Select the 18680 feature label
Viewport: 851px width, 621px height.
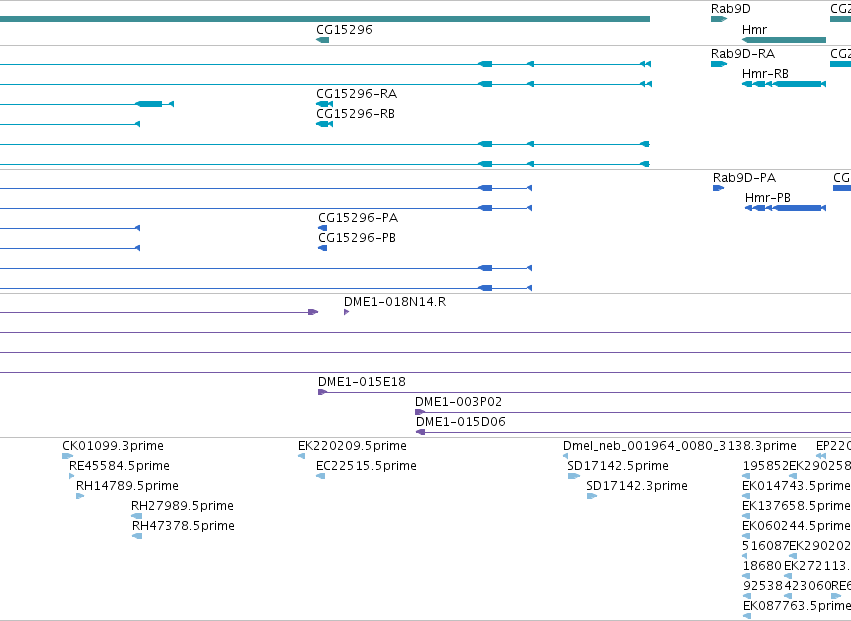pos(762,566)
